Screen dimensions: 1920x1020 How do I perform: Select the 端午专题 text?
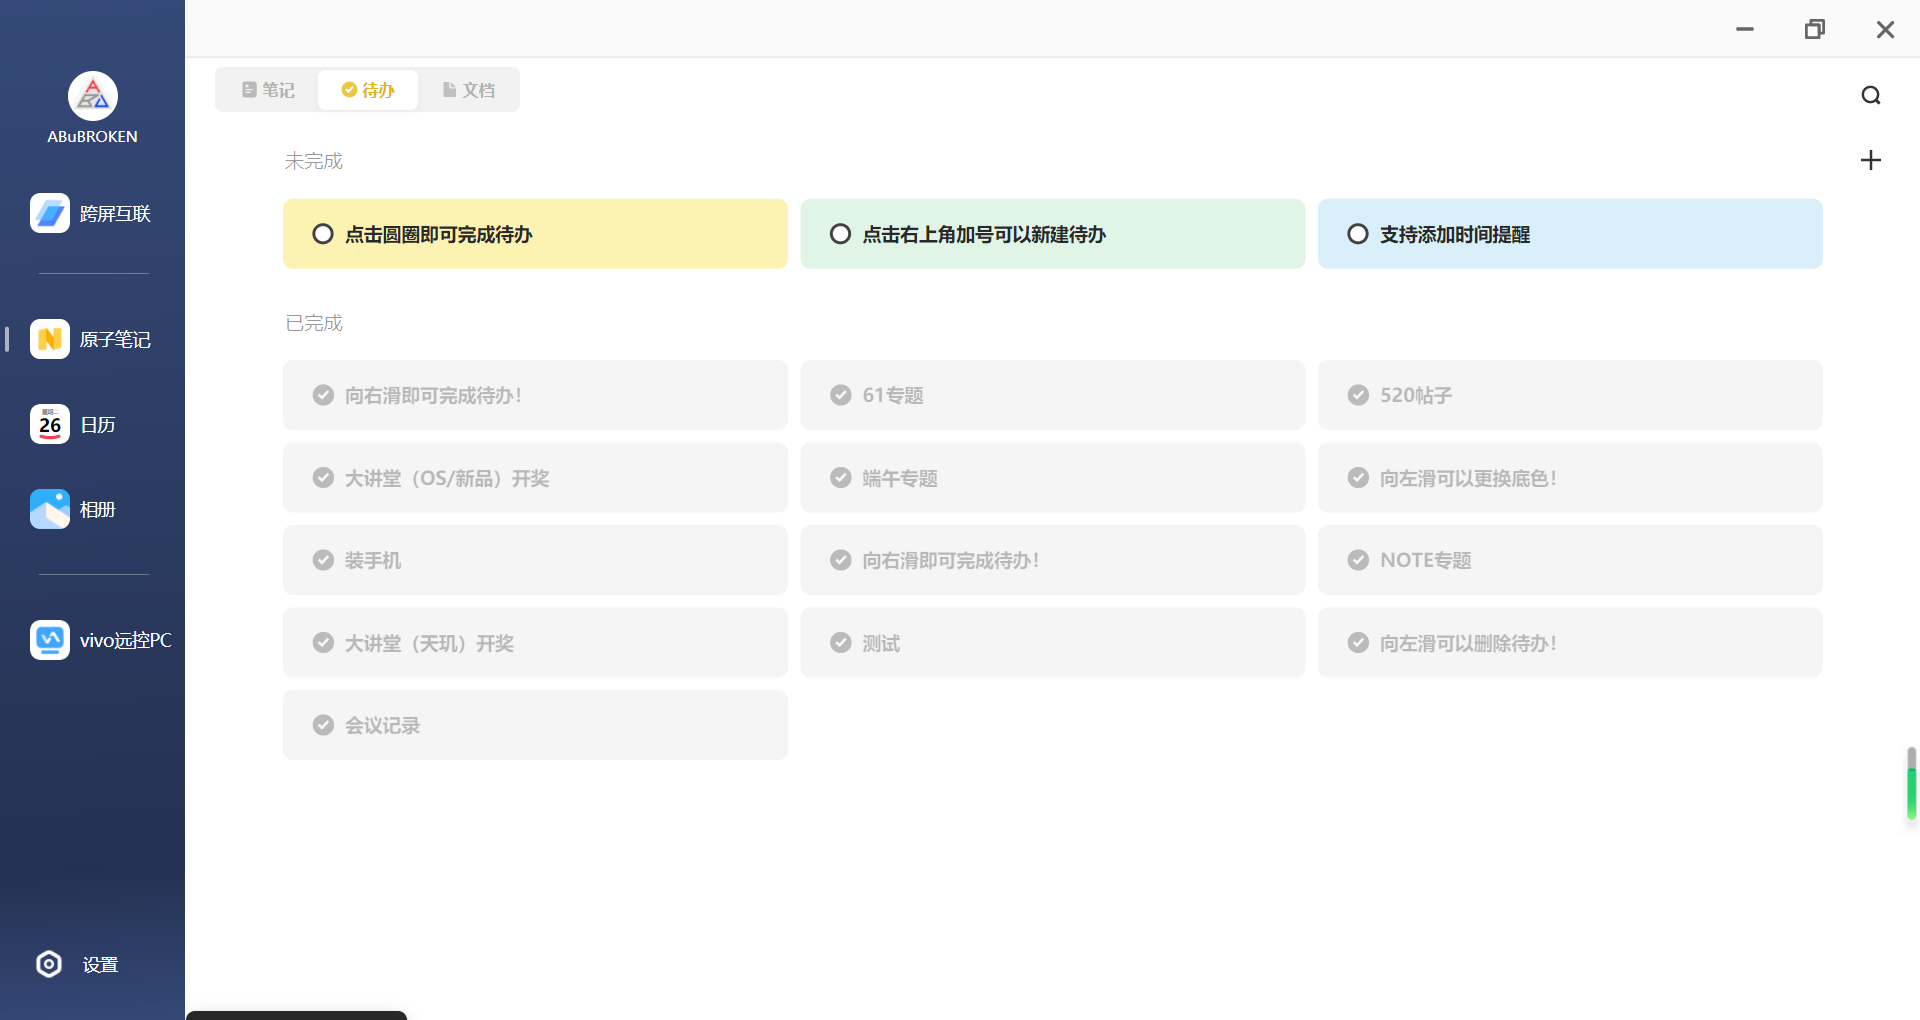[900, 478]
